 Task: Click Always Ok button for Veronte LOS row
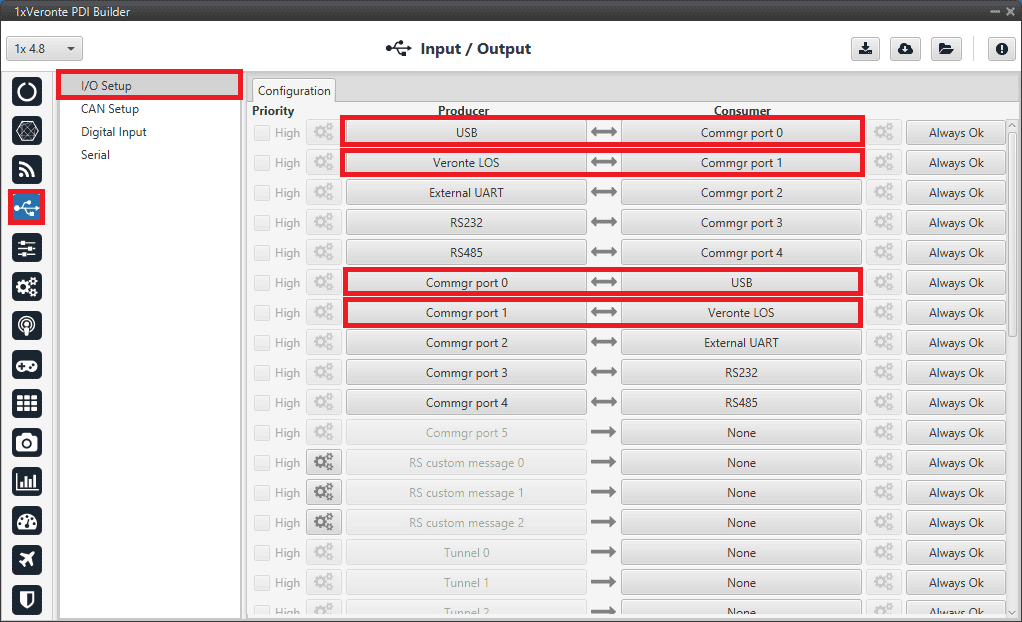955,163
